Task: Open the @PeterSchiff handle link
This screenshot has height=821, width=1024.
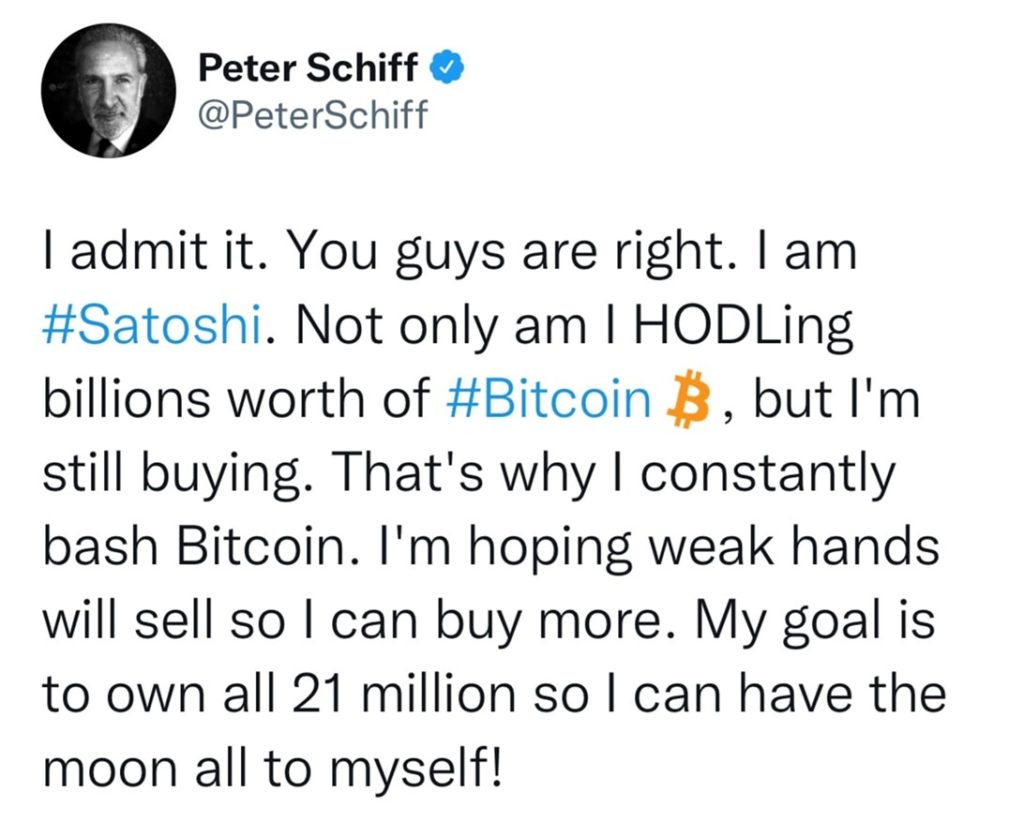Action: 312,116
